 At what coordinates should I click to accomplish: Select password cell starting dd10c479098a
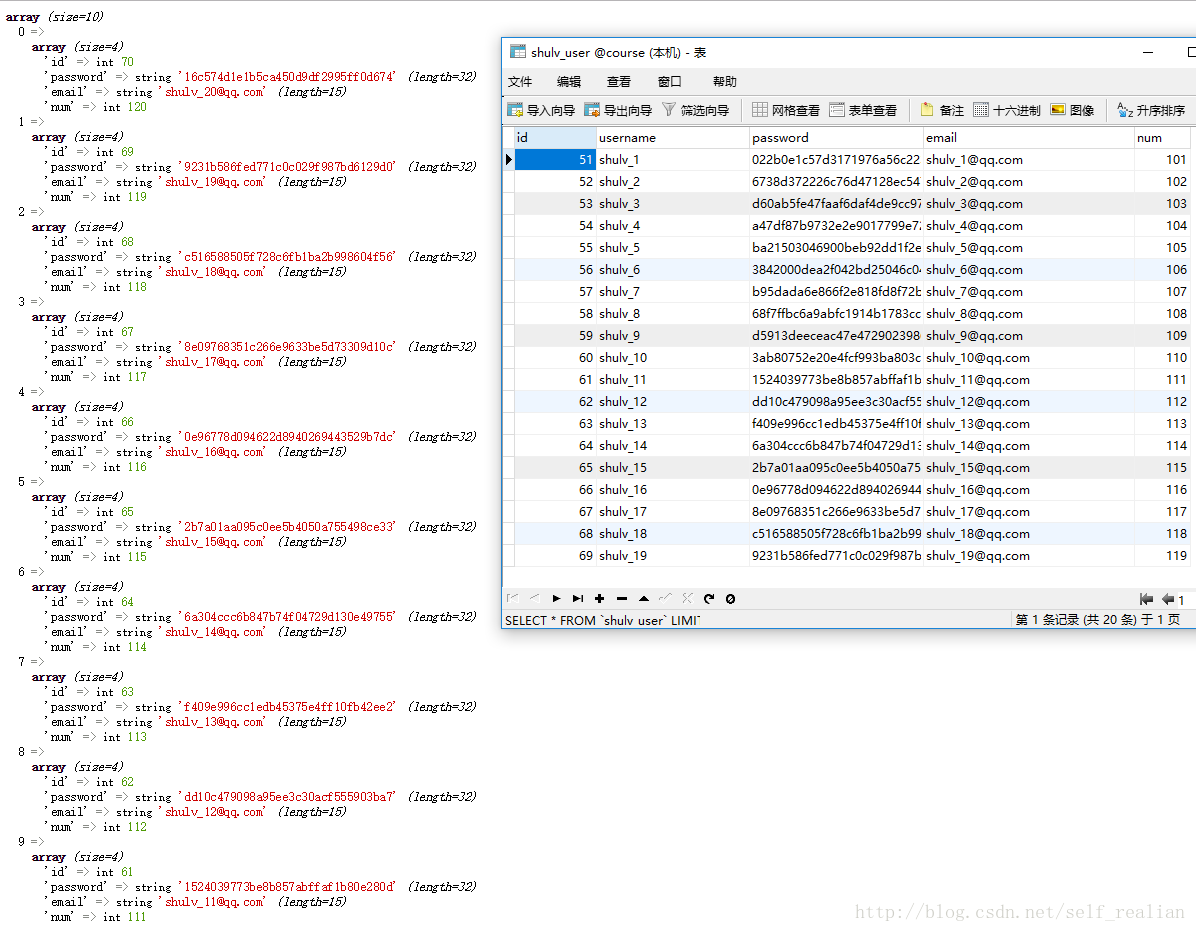coord(836,401)
